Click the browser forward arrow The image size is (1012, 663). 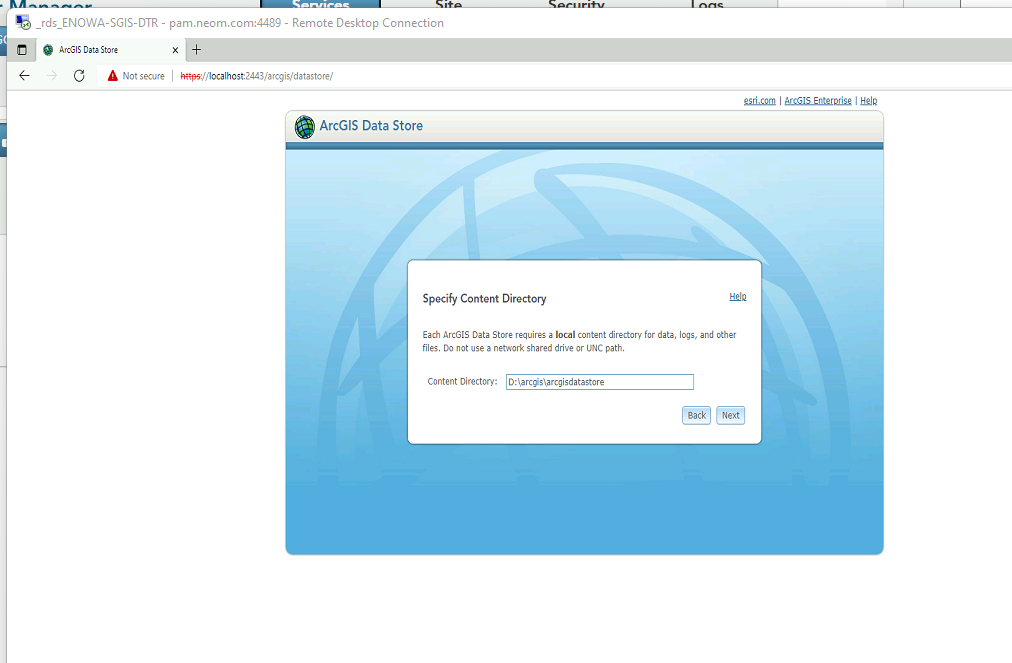pos(52,76)
